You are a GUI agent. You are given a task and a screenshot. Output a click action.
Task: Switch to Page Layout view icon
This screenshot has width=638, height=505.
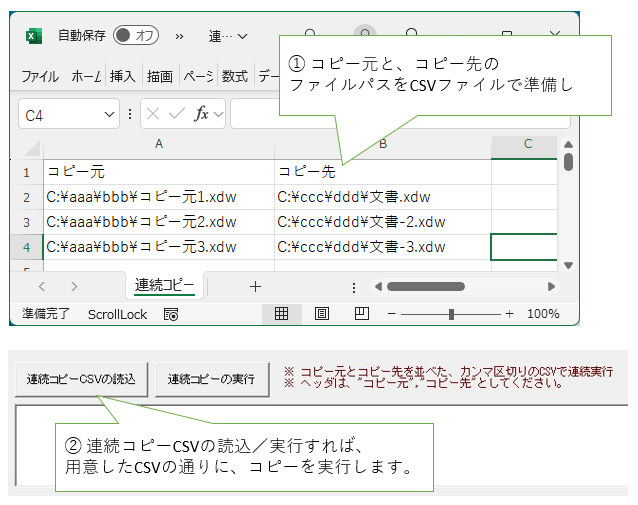click(x=322, y=314)
